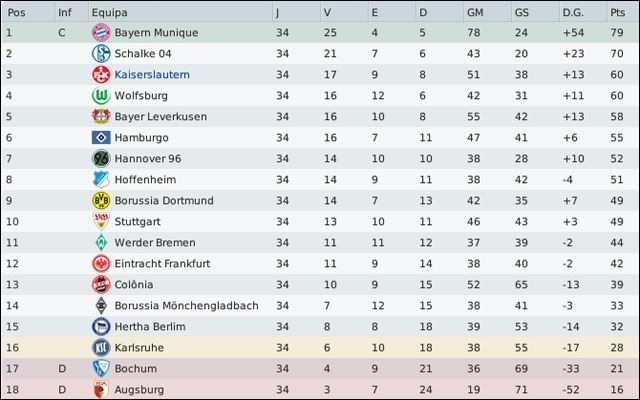The width and height of the screenshot is (640, 400).
Task: Click the Schalke 04 club badge
Action: 100,54
